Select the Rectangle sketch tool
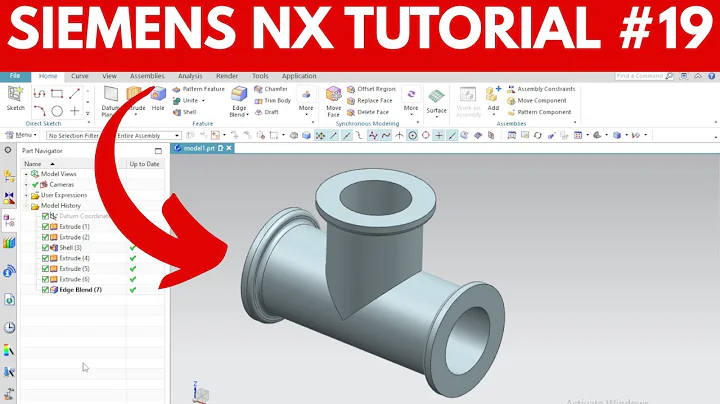Viewport: 720px width, 404px height. [57, 94]
